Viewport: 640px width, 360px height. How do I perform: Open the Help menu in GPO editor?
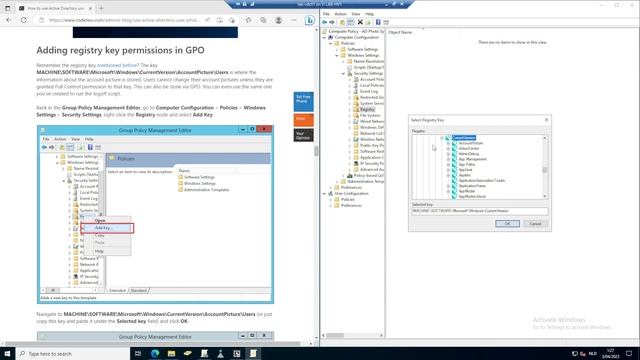click(369, 14)
